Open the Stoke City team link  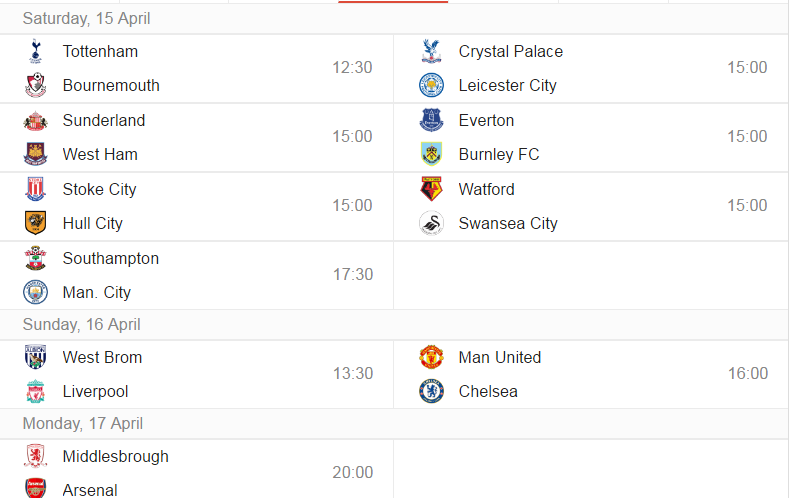(x=100, y=190)
